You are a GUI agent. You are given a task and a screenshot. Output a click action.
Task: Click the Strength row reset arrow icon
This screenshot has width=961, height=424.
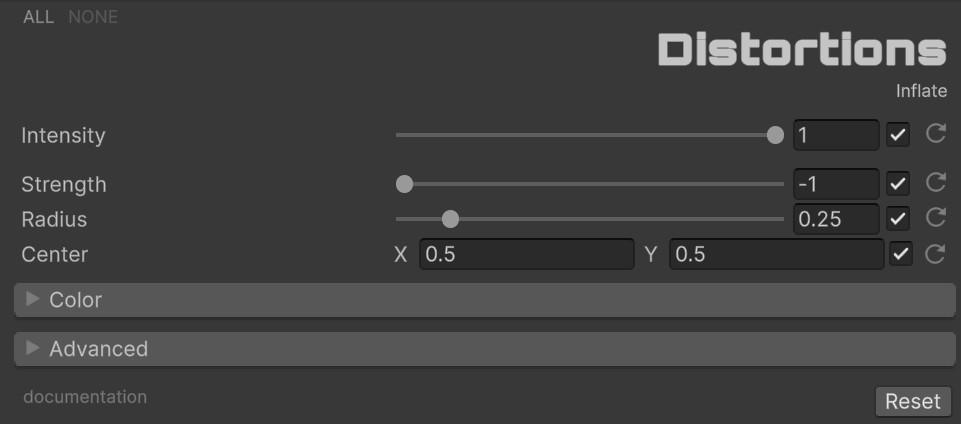[x=935, y=183]
